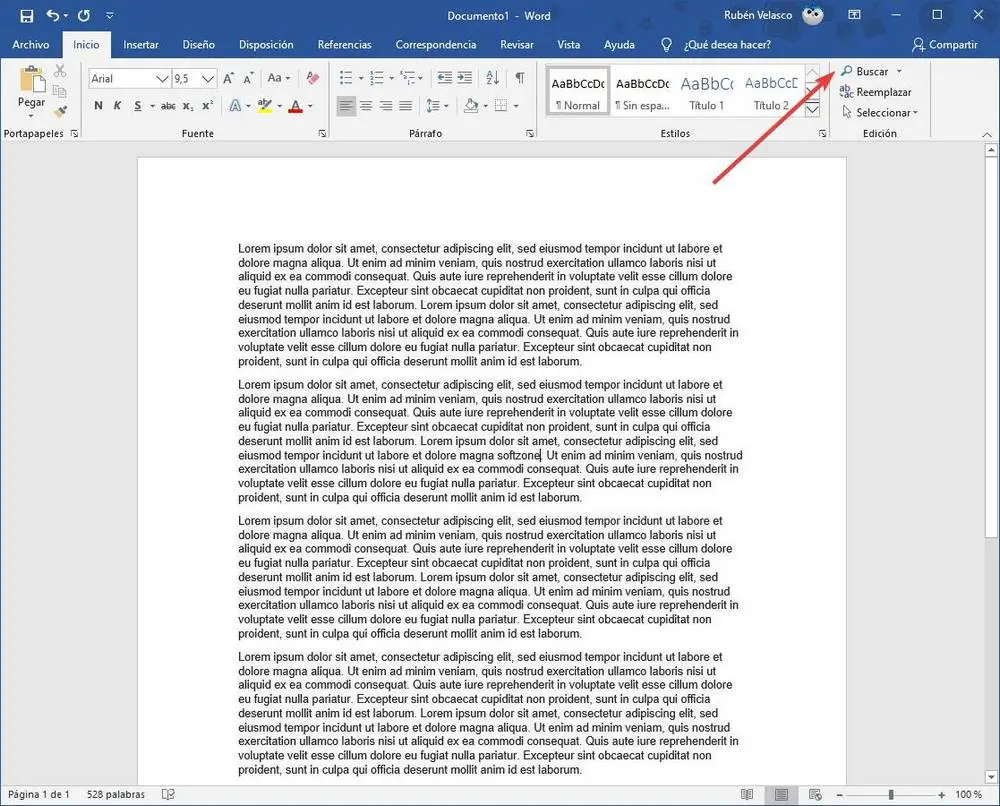Toggle align right paragraph button
This screenshot has width=1000, height=806.
click(x=386, y=106)
